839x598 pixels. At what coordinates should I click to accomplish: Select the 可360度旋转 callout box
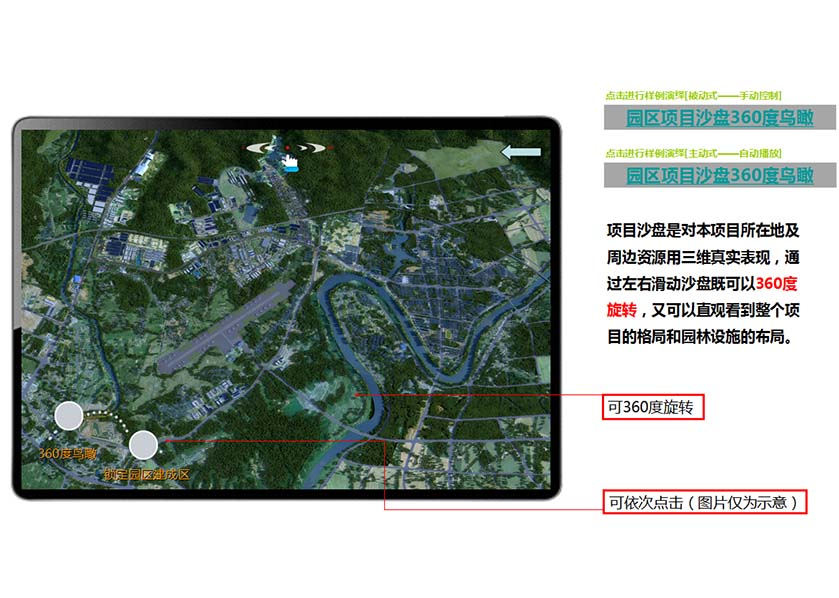[654, 407]
